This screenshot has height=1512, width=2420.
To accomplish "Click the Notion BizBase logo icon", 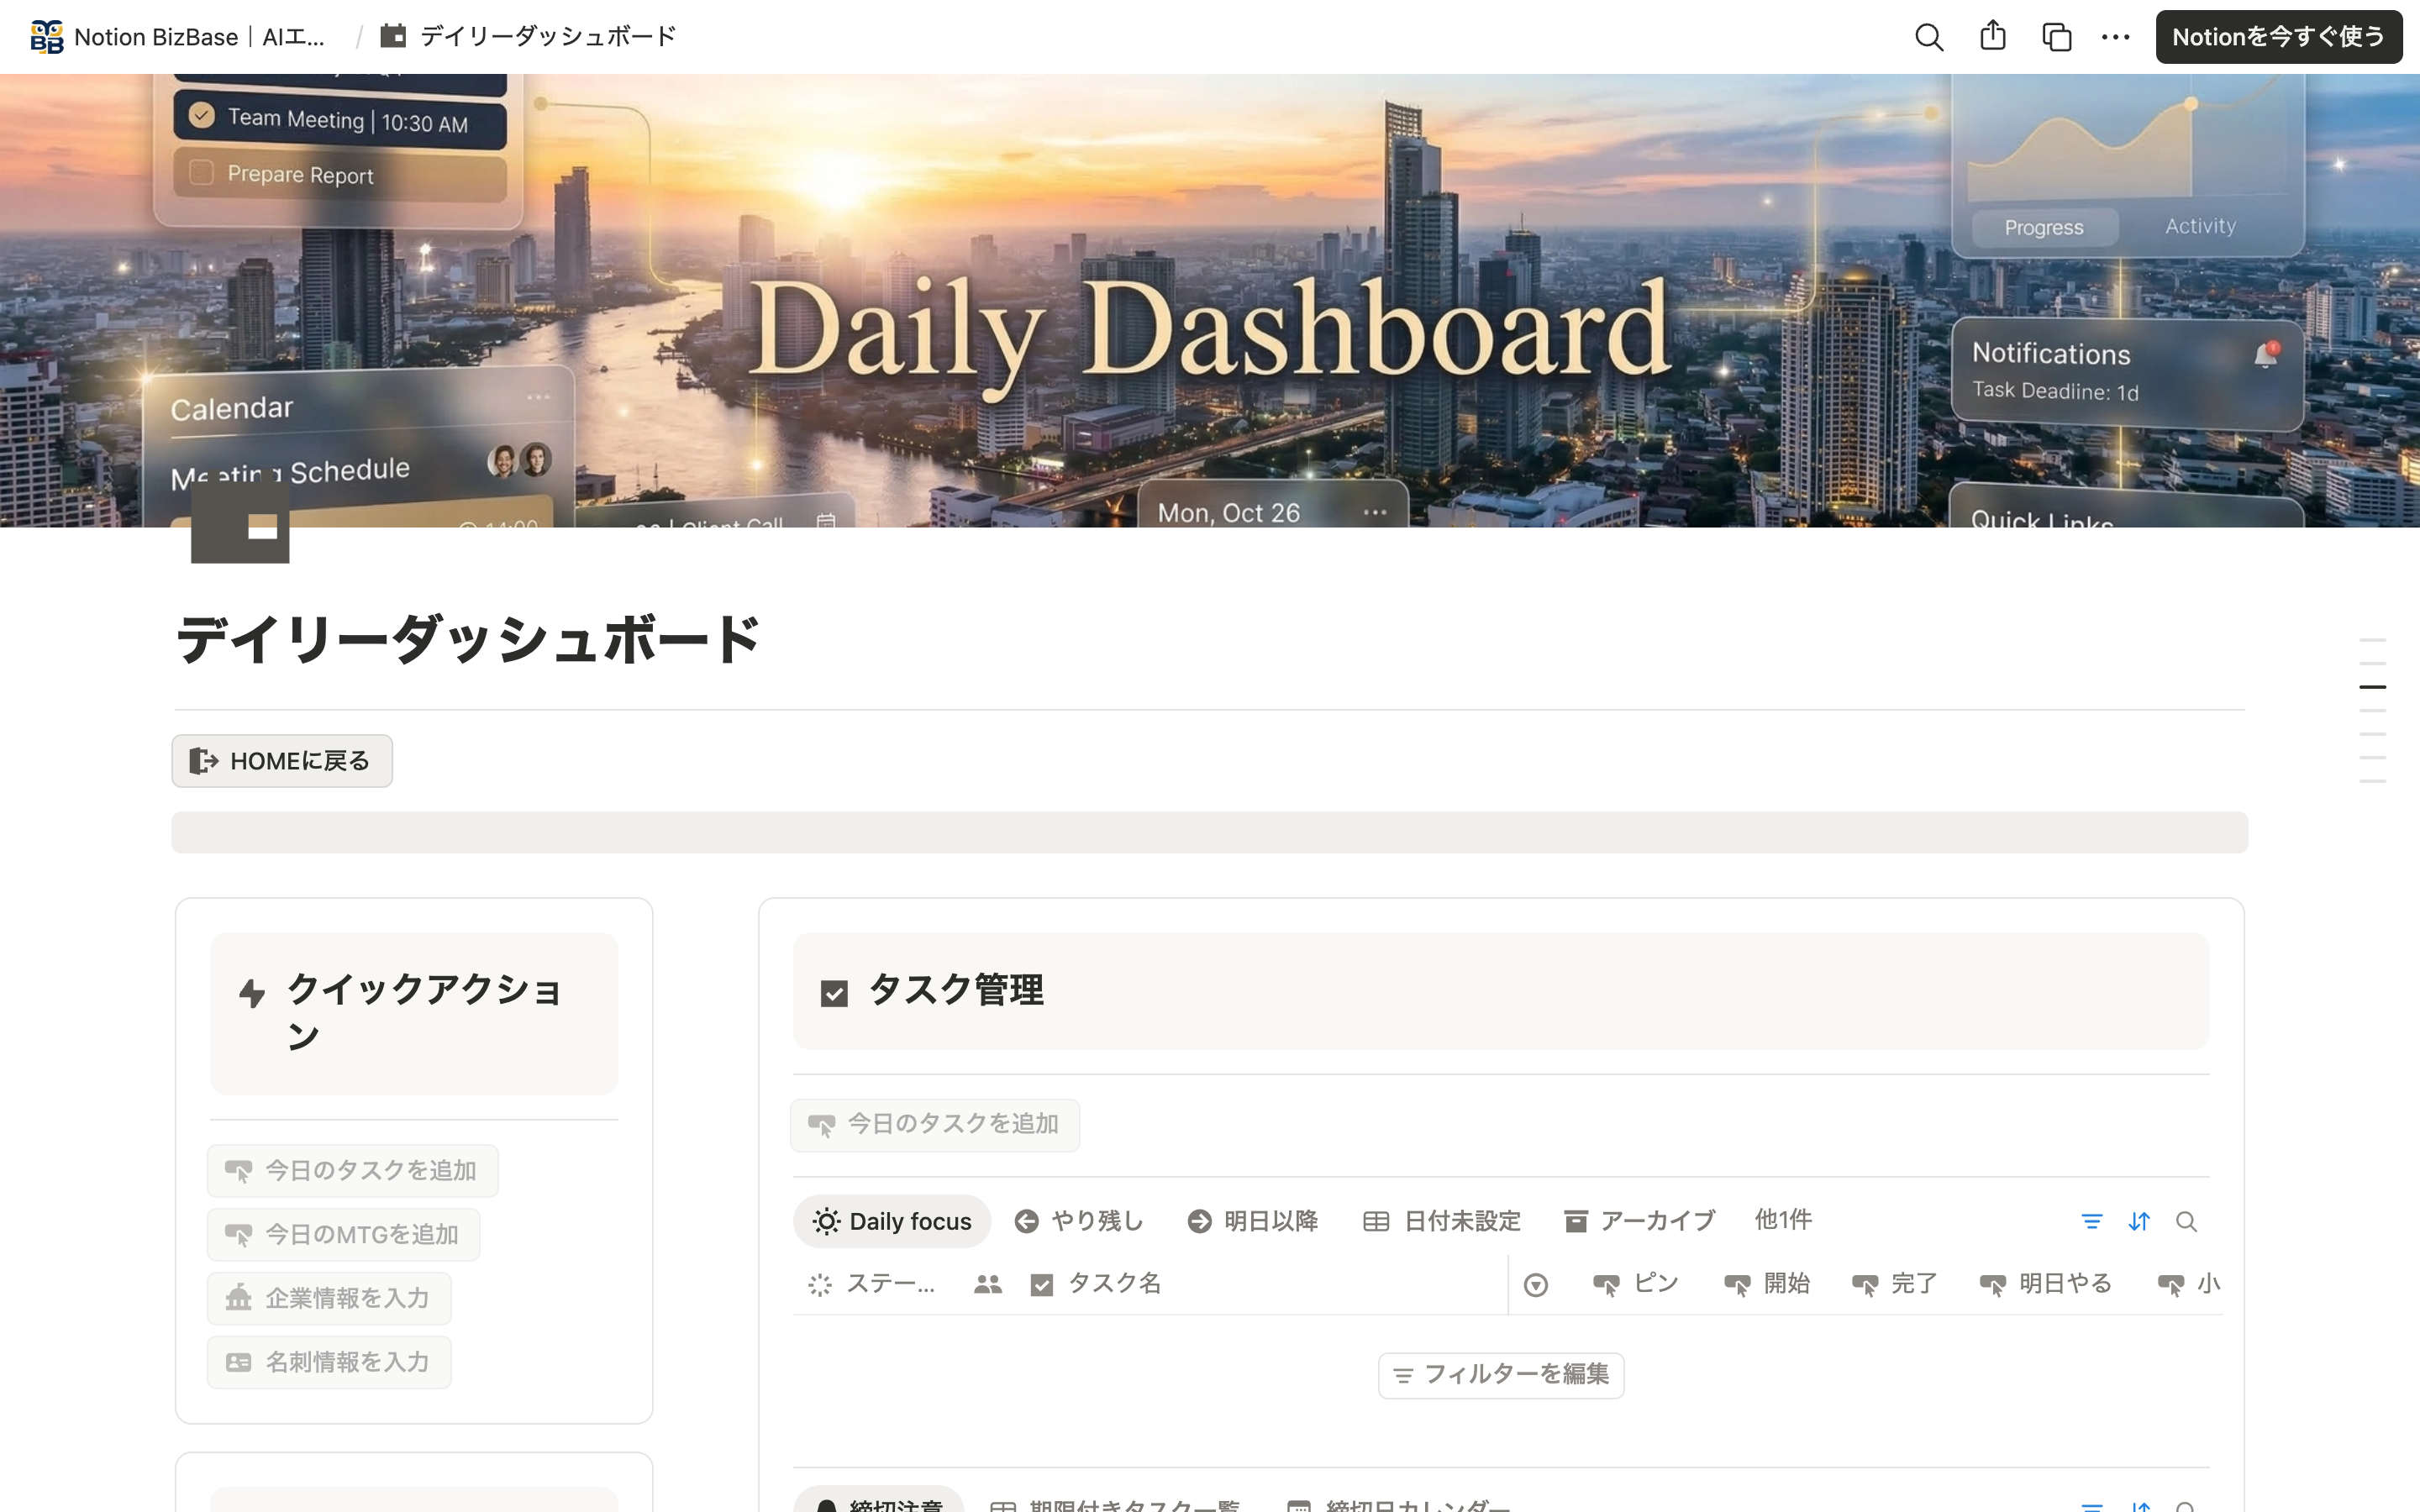I will click(46, 37).
